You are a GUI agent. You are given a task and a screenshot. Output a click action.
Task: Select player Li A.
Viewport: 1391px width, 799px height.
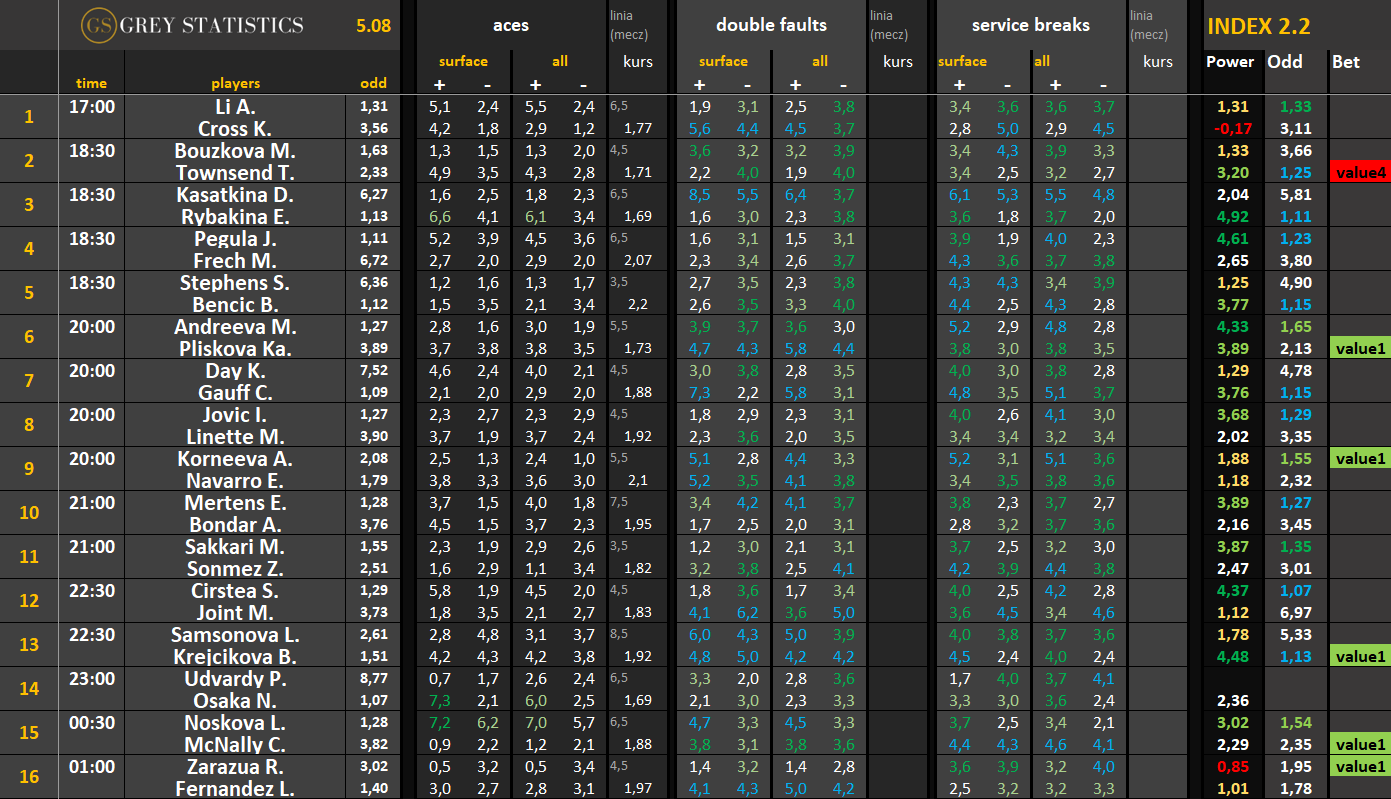[235, 106]
